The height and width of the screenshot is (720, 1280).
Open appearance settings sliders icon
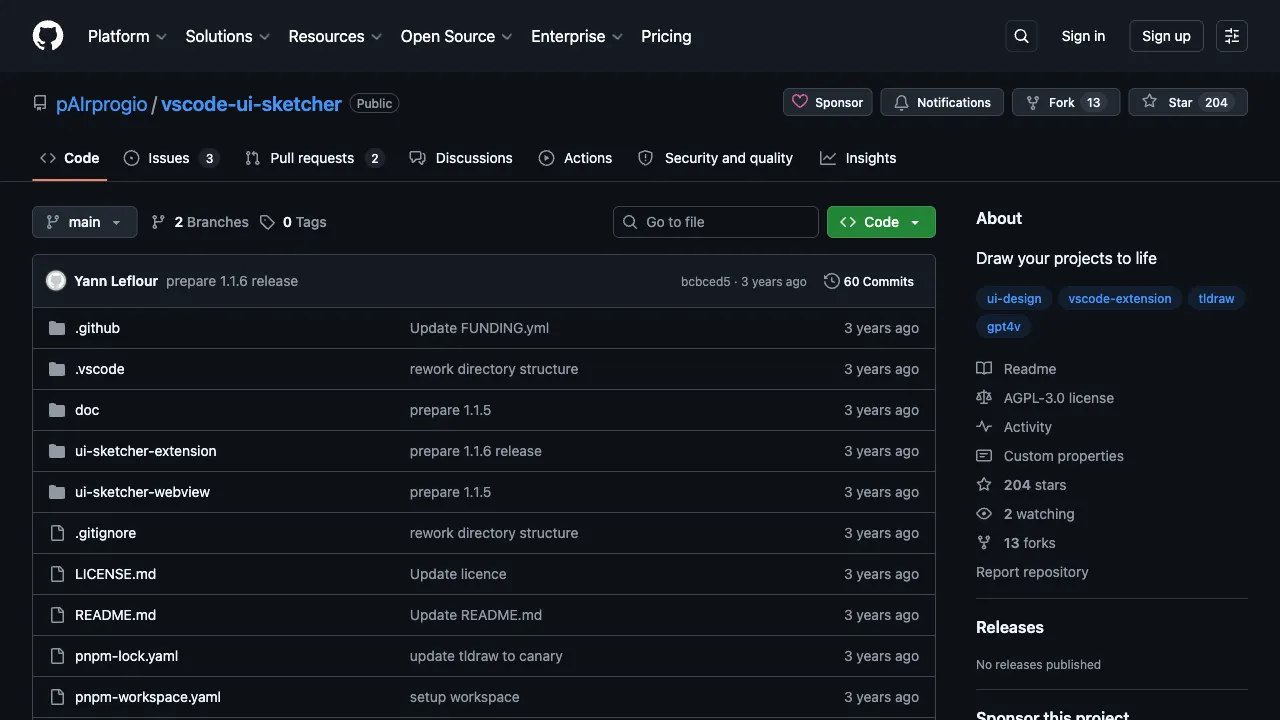pos(1232,36)
